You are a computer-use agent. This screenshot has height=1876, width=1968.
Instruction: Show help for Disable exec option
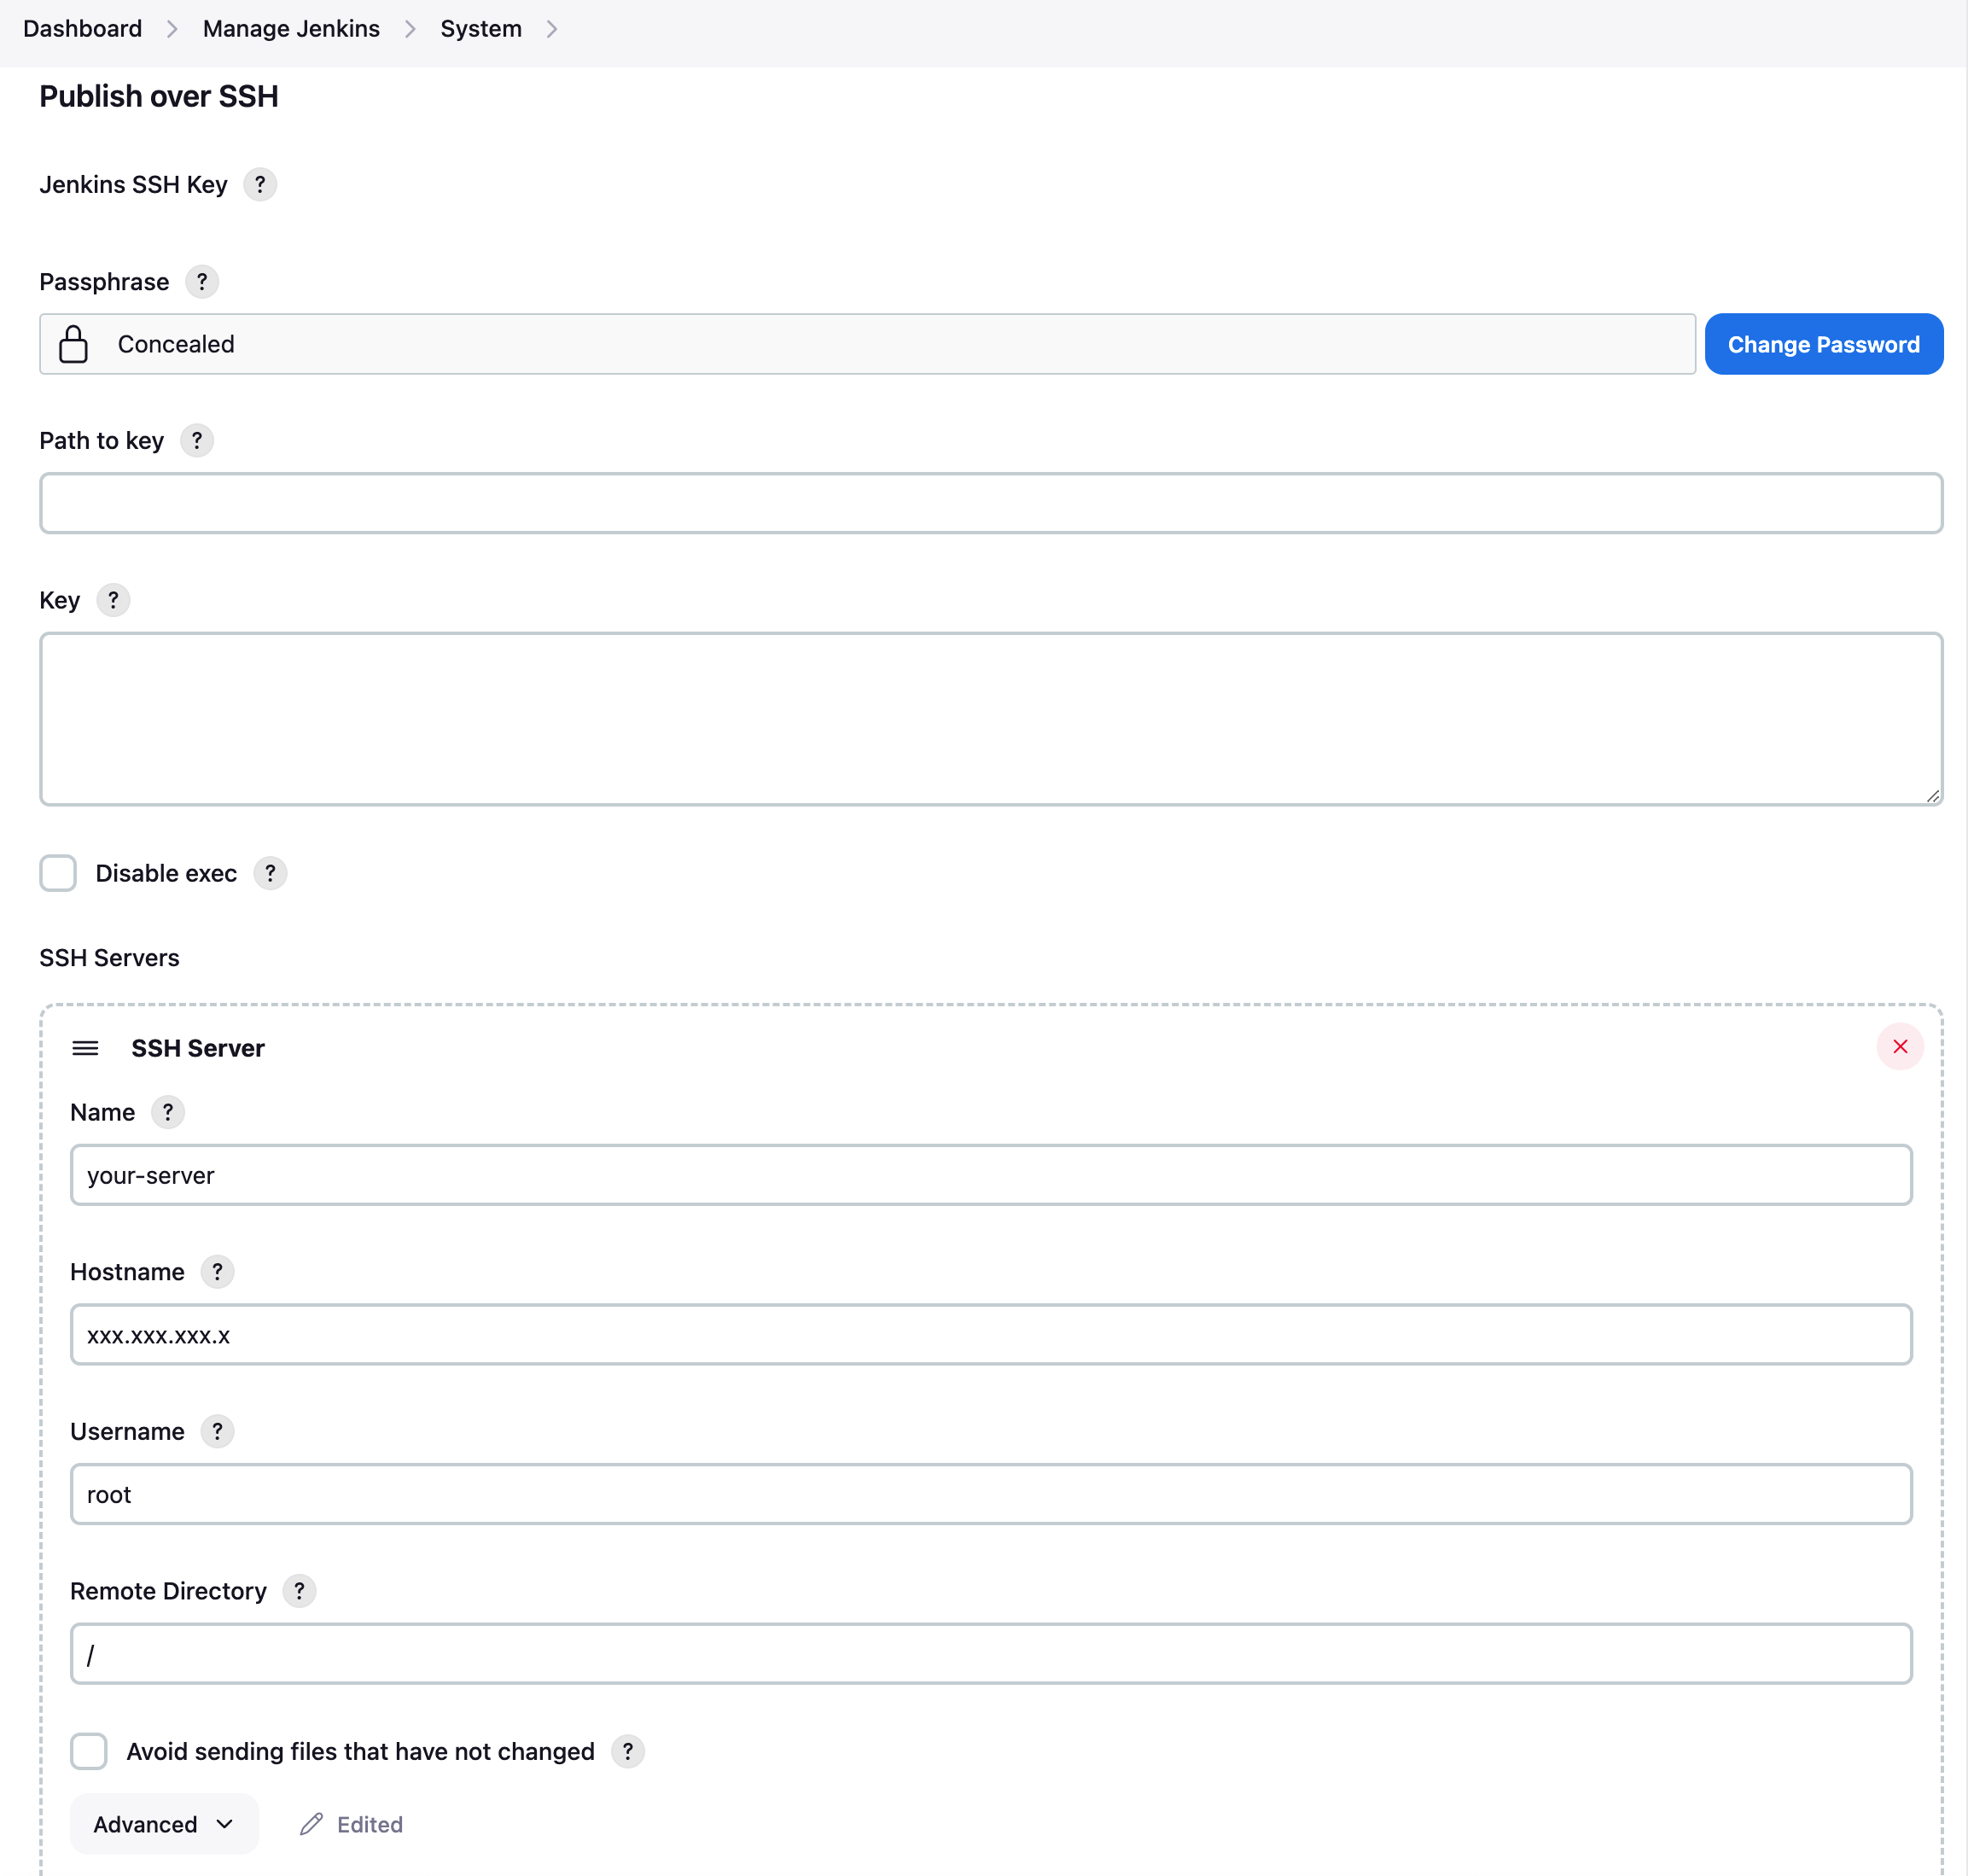tap(270, 873)
